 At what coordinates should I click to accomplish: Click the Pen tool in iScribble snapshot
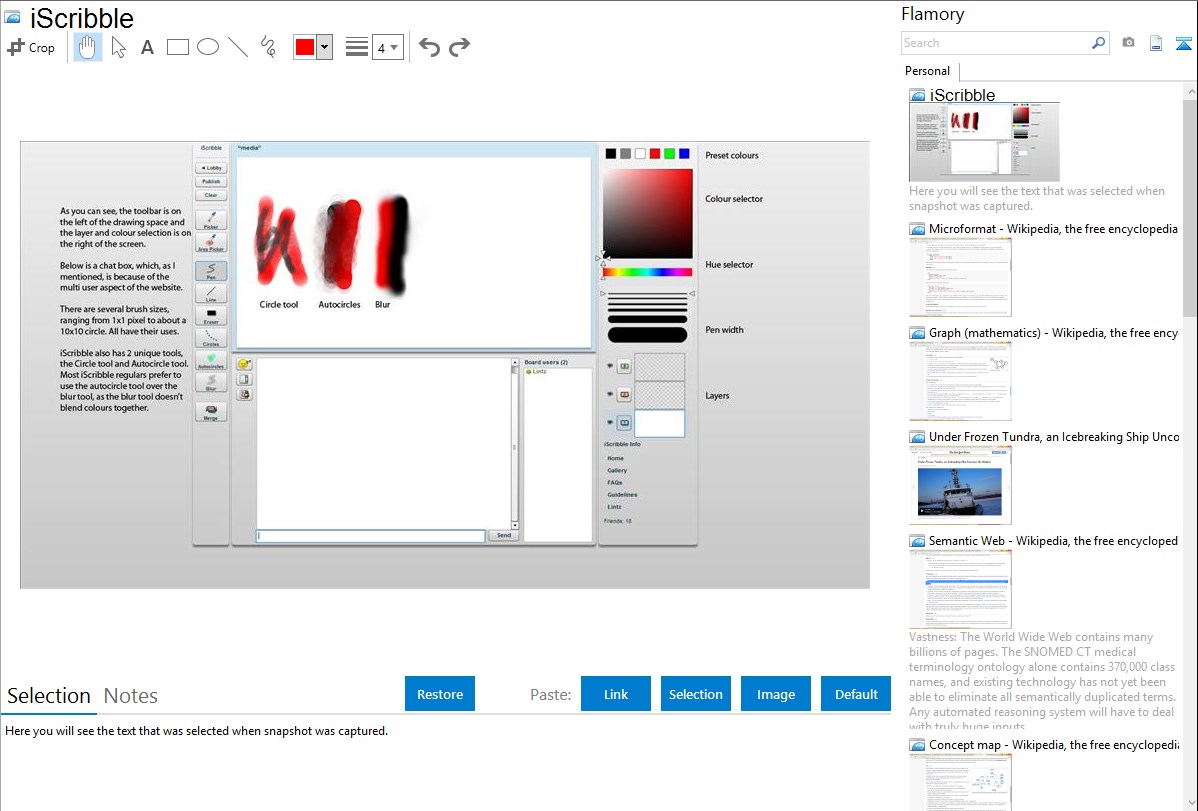211,271
